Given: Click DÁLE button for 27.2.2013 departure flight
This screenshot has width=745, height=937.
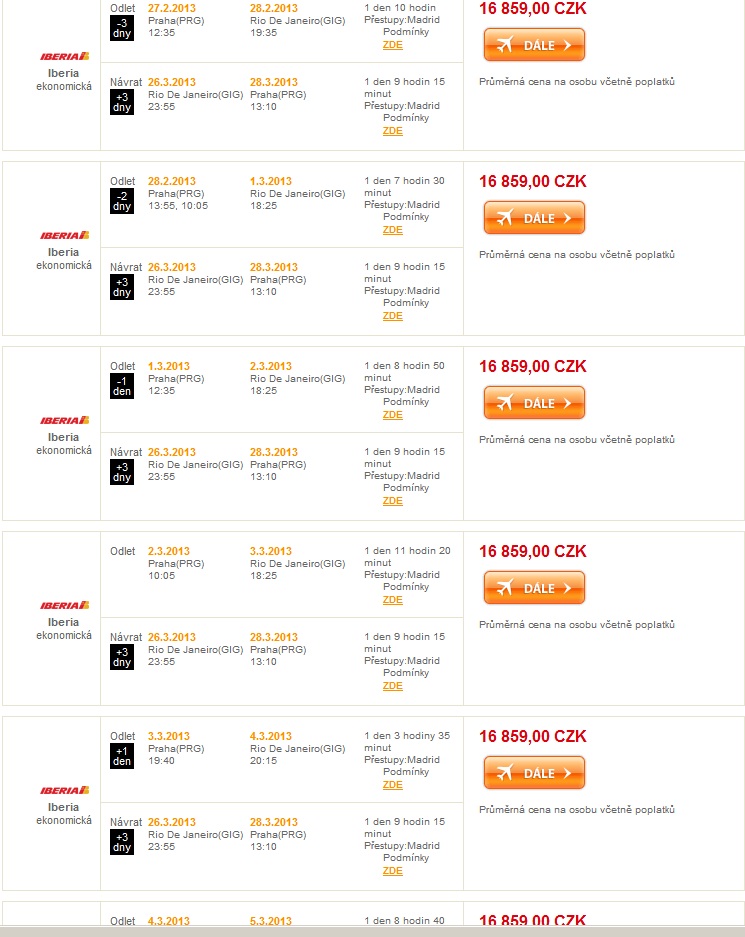Looking at the screenshot, I should pos(534,45).
